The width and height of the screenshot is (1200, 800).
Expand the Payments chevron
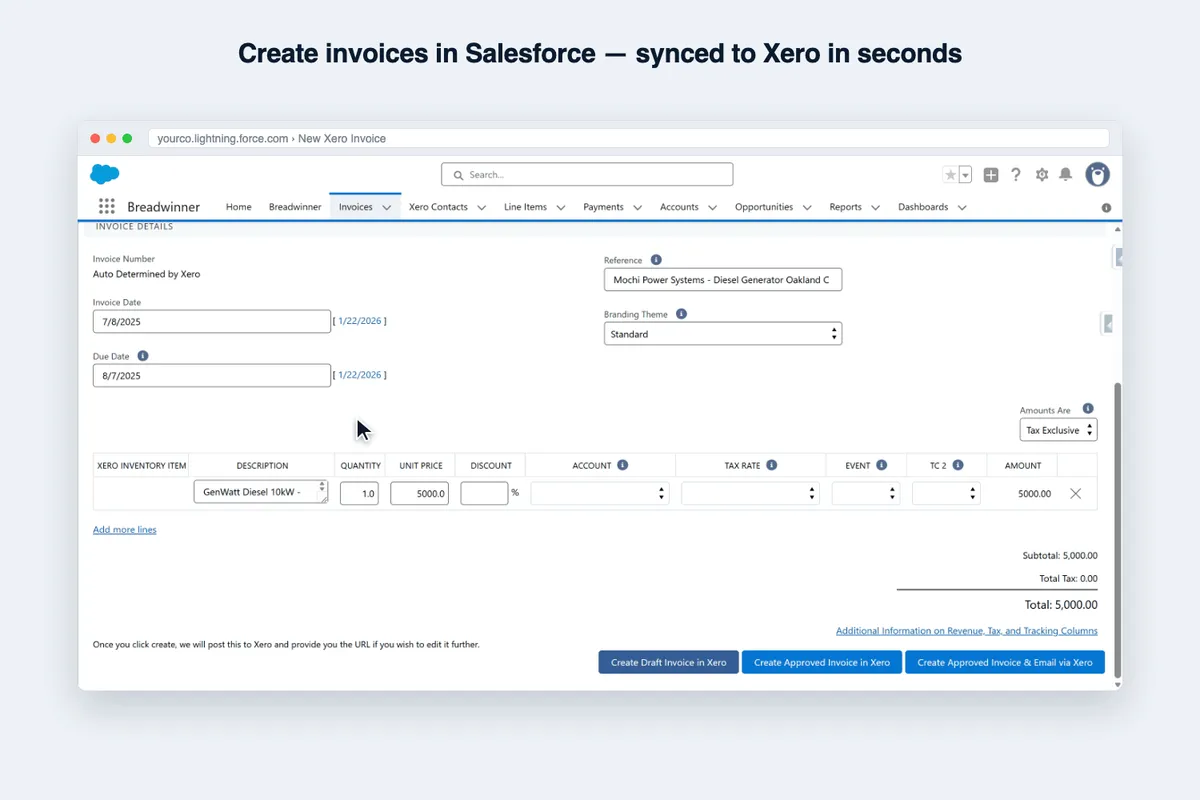(x=638, y=208)
